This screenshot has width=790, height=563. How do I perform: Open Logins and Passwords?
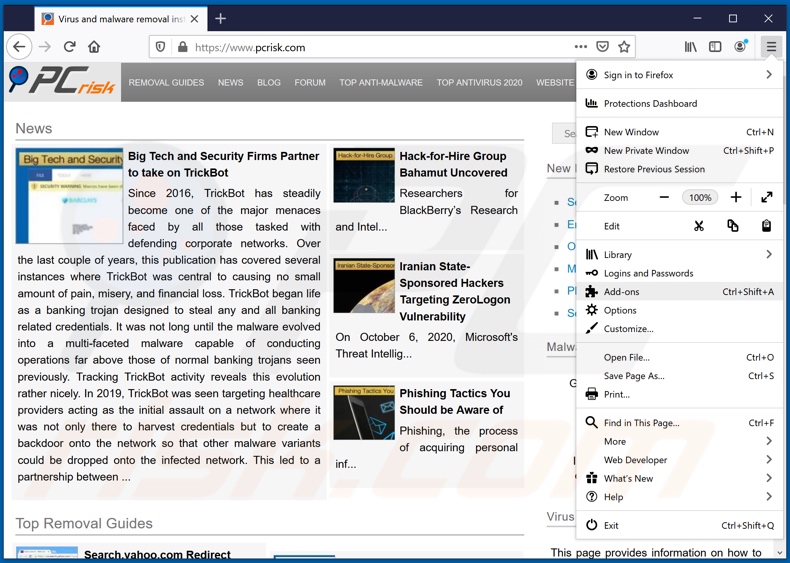pos(679,273)
